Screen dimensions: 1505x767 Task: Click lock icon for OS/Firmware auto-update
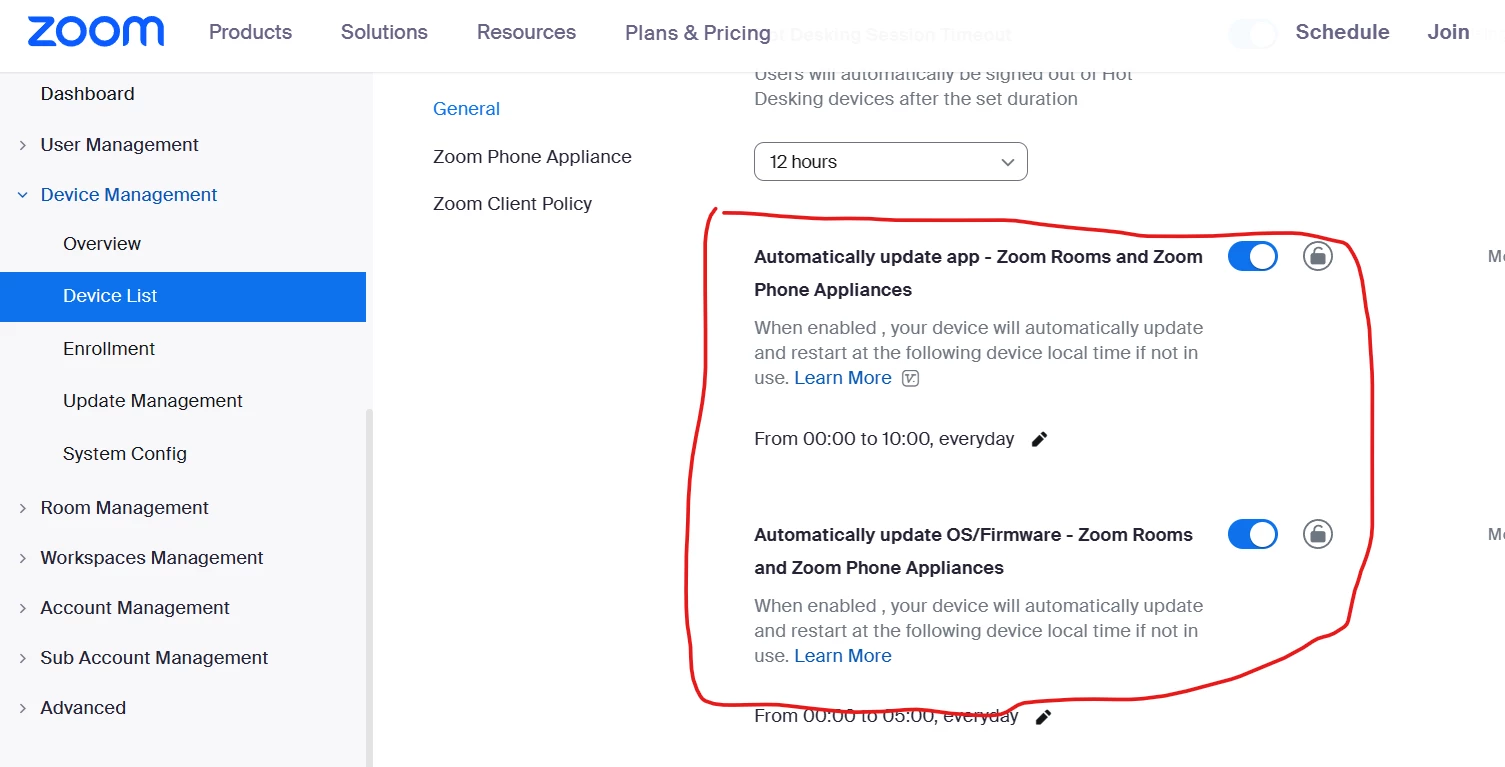[1318, 535]
